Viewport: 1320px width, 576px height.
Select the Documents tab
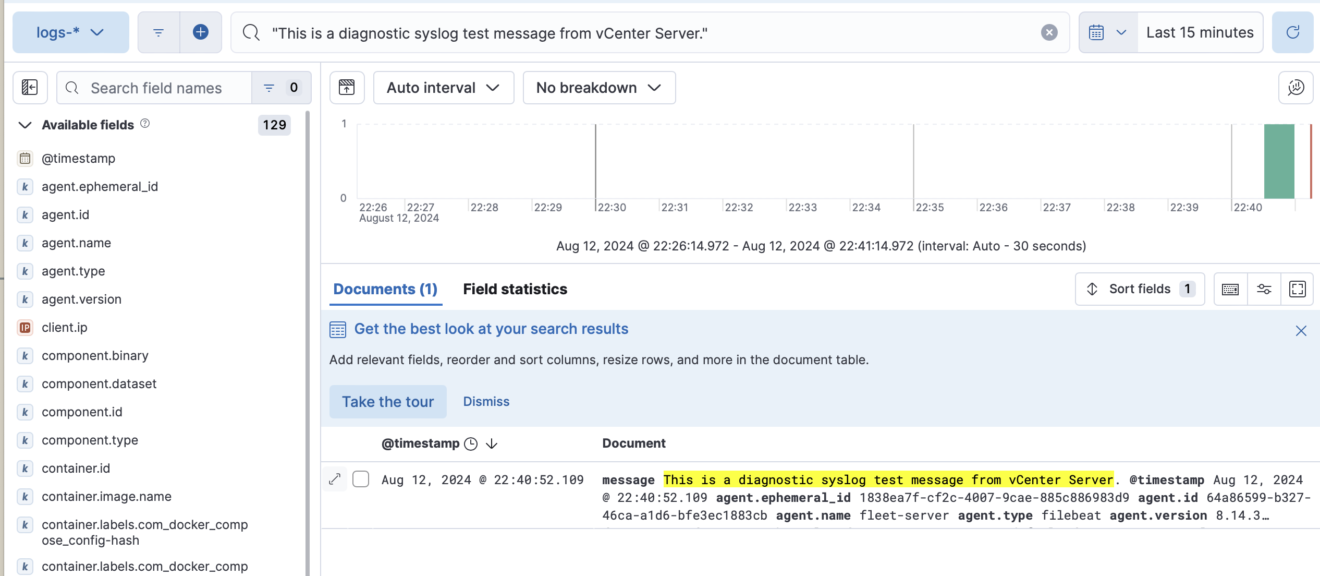(385, 289)
